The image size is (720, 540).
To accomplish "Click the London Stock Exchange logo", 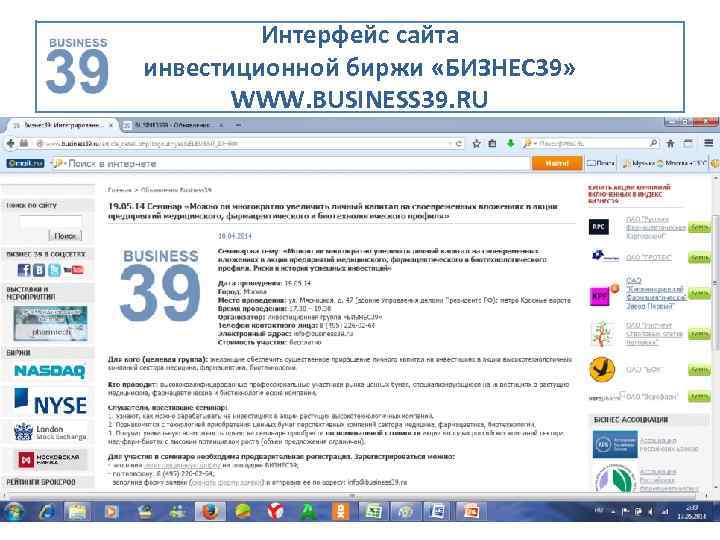I will [x=50, y=432].
